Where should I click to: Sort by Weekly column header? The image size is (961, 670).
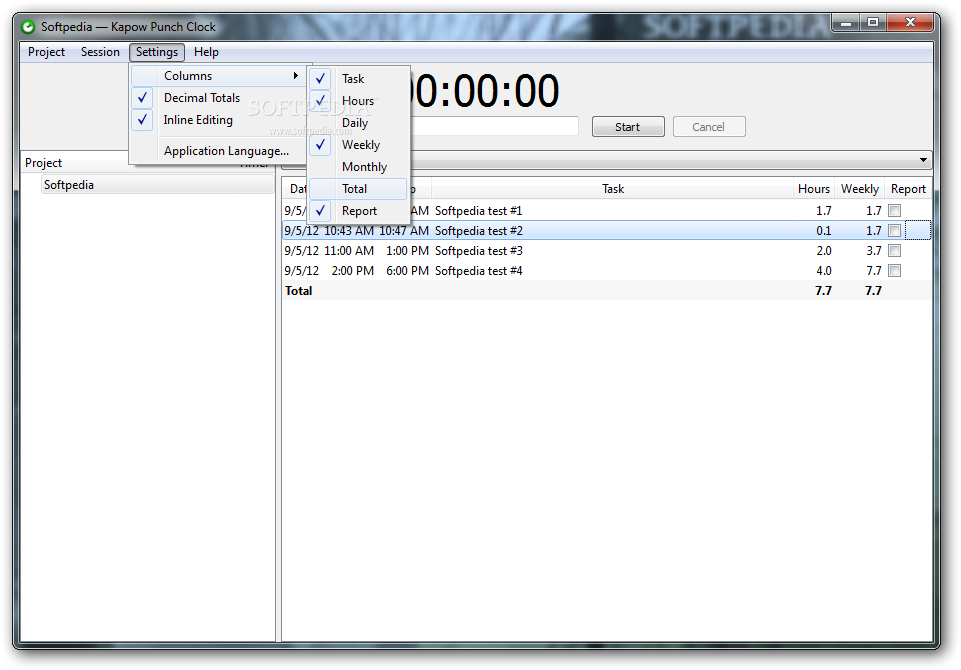(859, 189)
